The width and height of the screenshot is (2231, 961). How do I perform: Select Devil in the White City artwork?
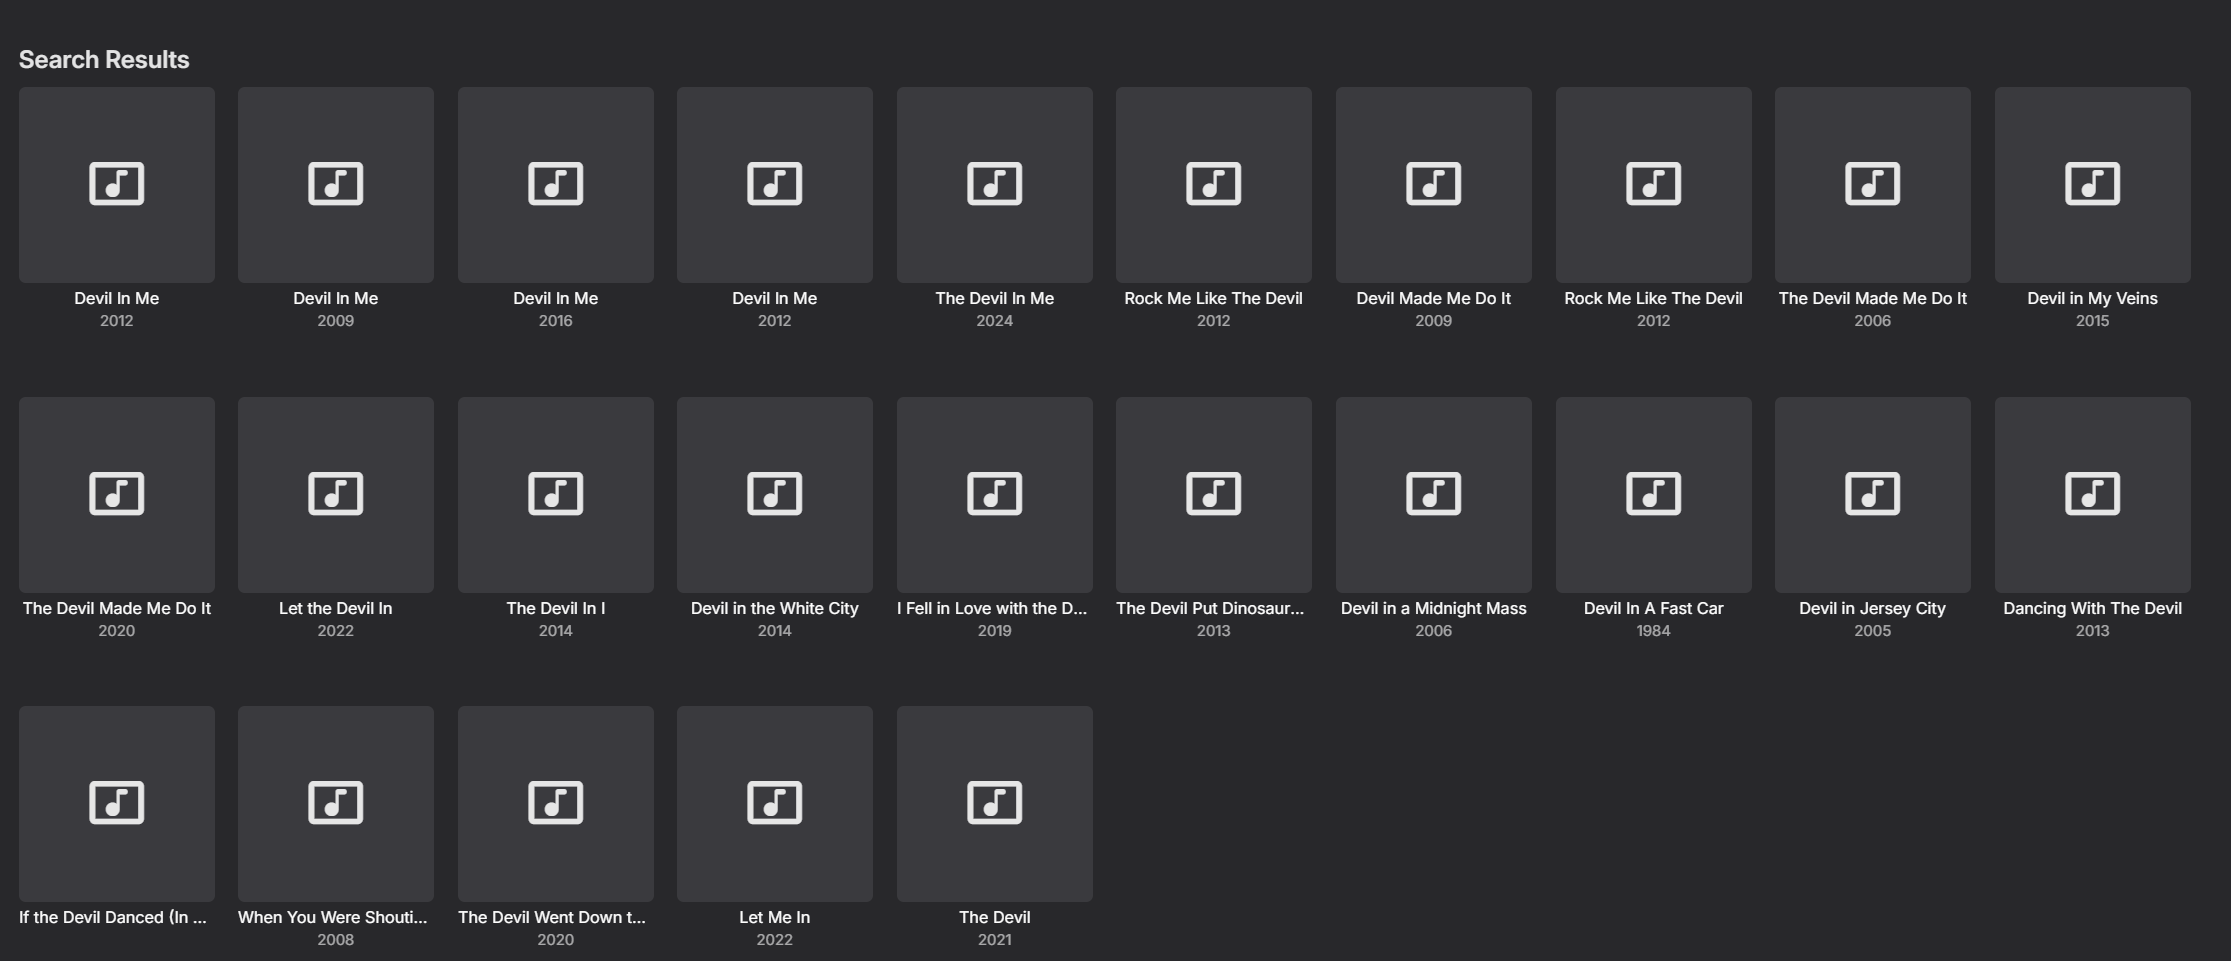774,494
